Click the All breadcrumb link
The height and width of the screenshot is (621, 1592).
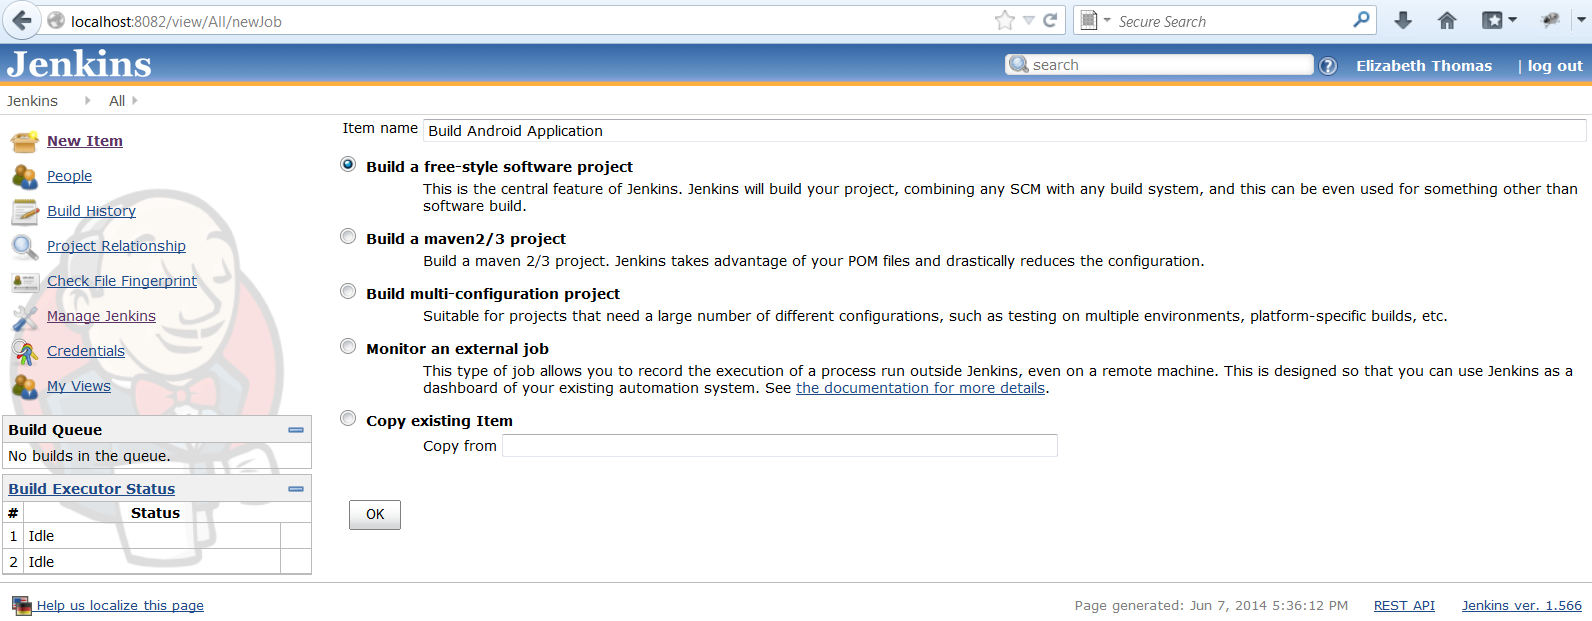click(x=117, y=101)
